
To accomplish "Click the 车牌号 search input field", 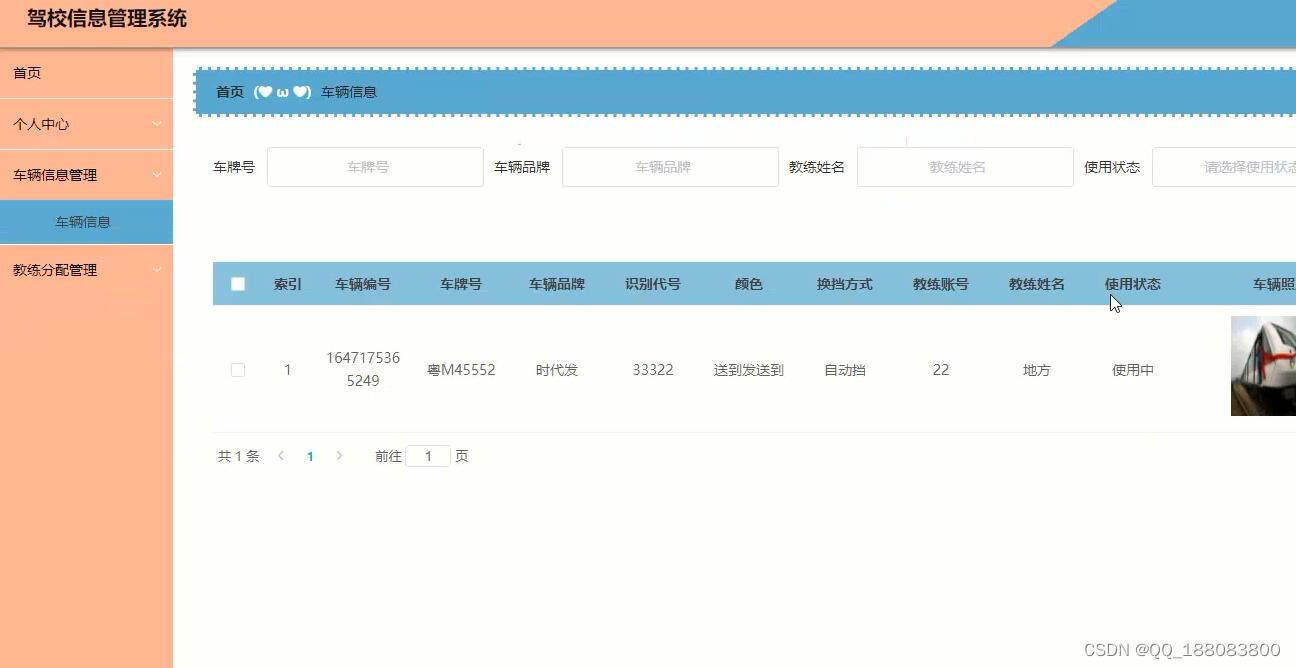I will coord(375,166).
